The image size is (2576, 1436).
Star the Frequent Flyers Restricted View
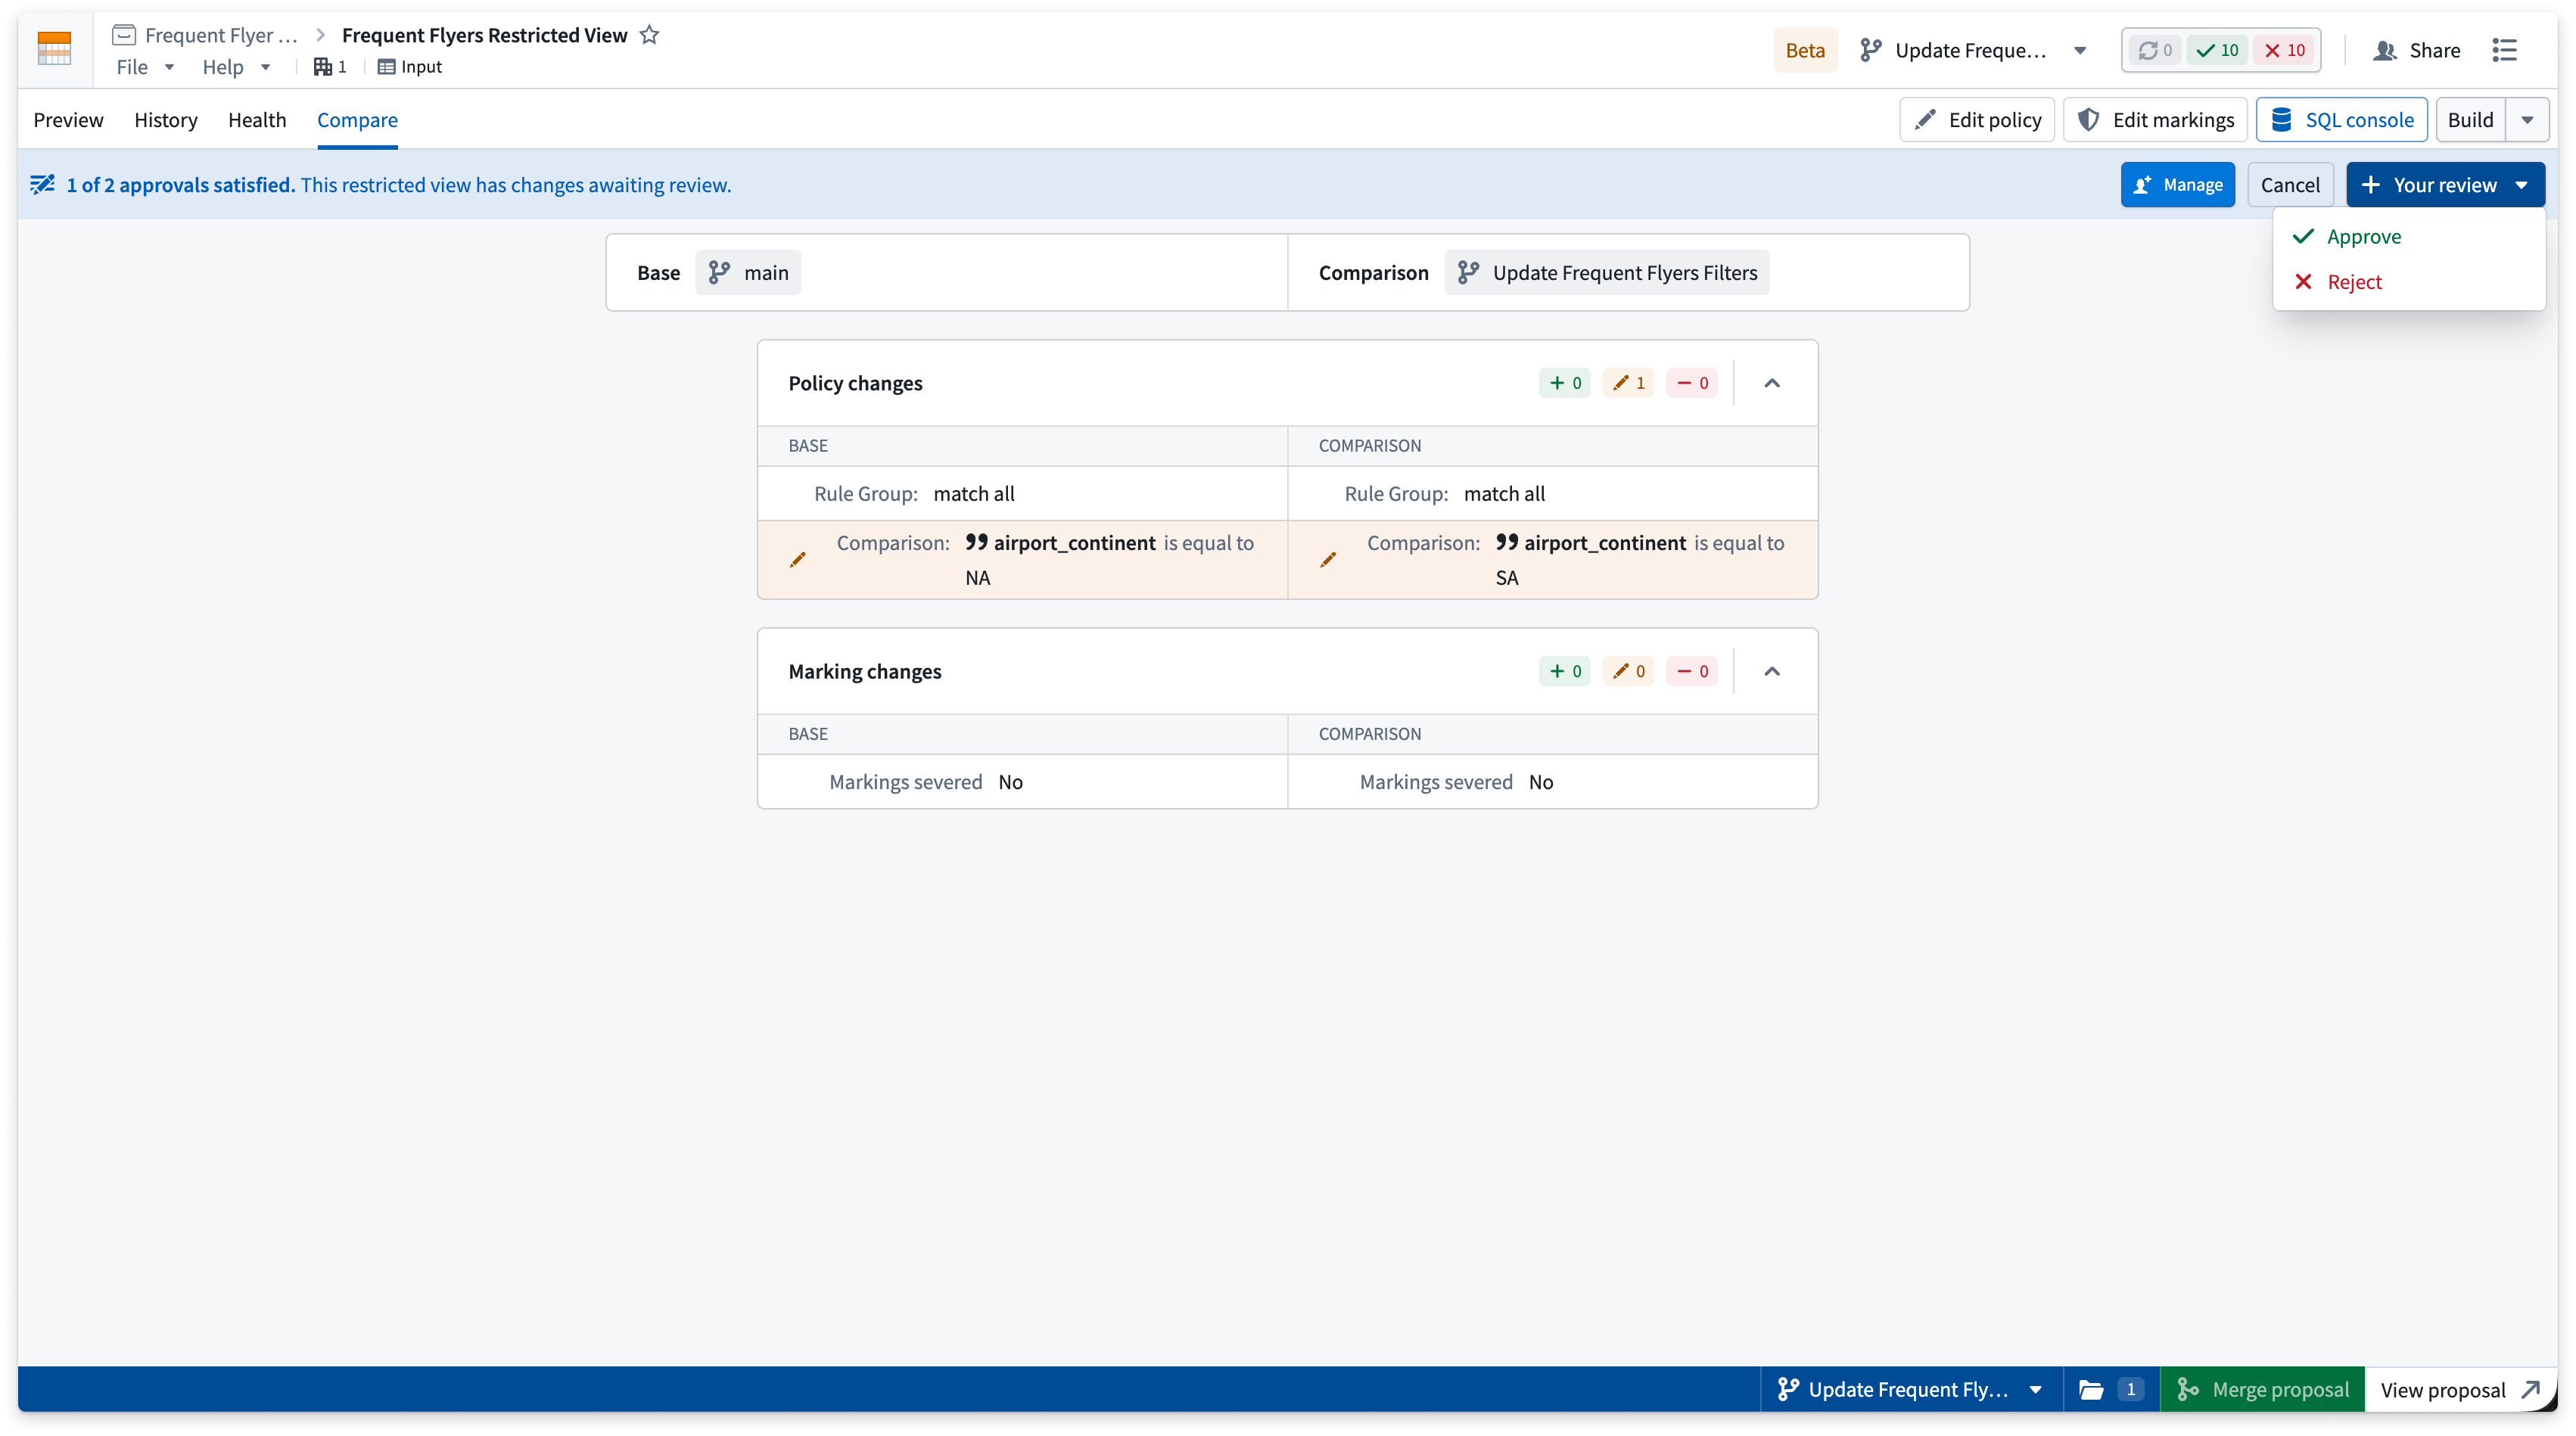coord(650,35)
